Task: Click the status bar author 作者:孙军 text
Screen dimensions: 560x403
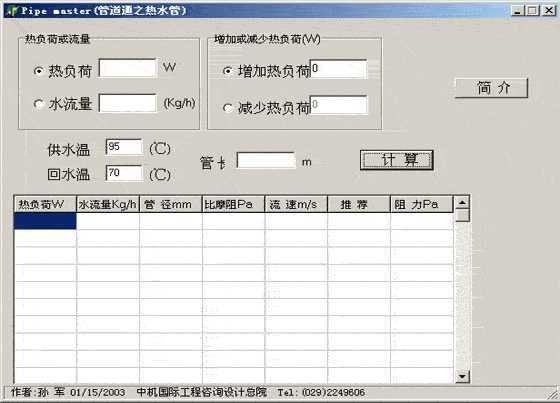Action: click(x=38, y=392)
